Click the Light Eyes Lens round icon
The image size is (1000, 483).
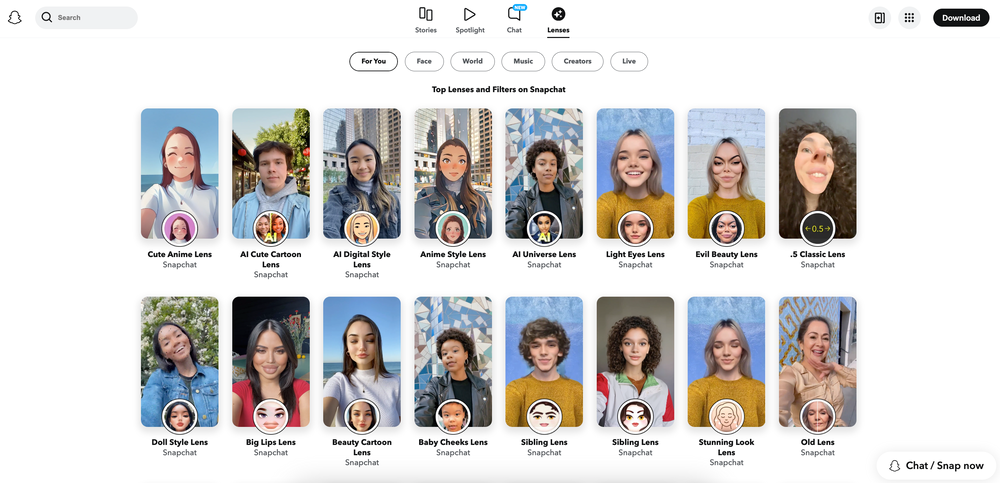click(x=635, y=228)
